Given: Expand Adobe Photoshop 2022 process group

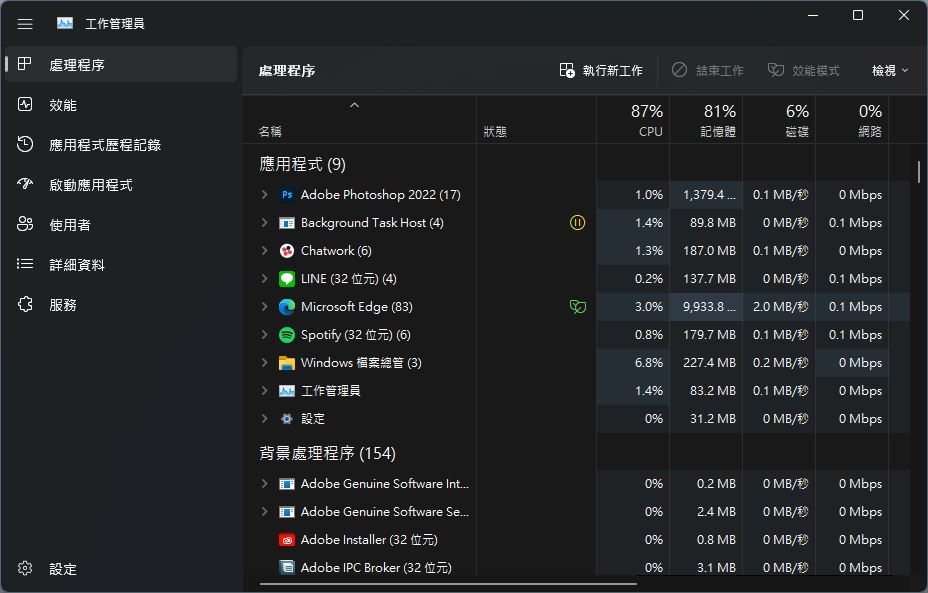Looking at the screenshot, I should (x=265, y=195).
